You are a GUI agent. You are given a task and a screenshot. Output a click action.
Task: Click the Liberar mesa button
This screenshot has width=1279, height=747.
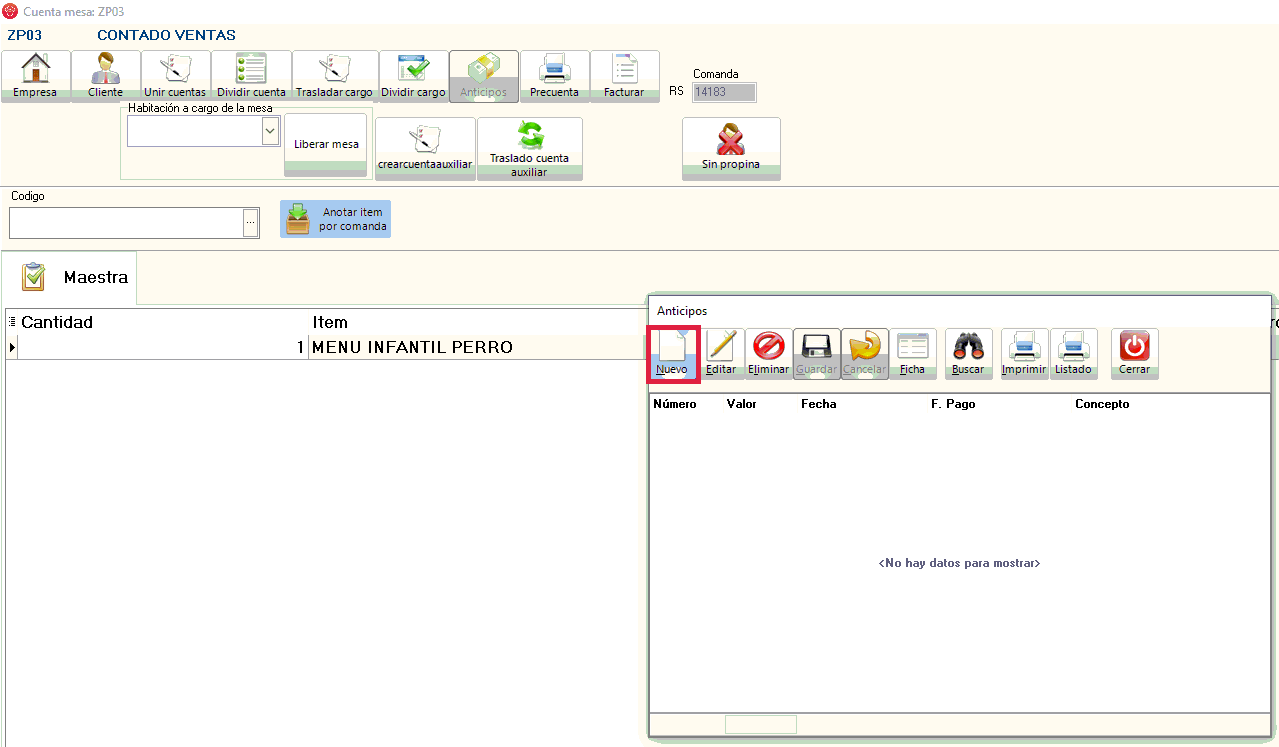[326, 144]
